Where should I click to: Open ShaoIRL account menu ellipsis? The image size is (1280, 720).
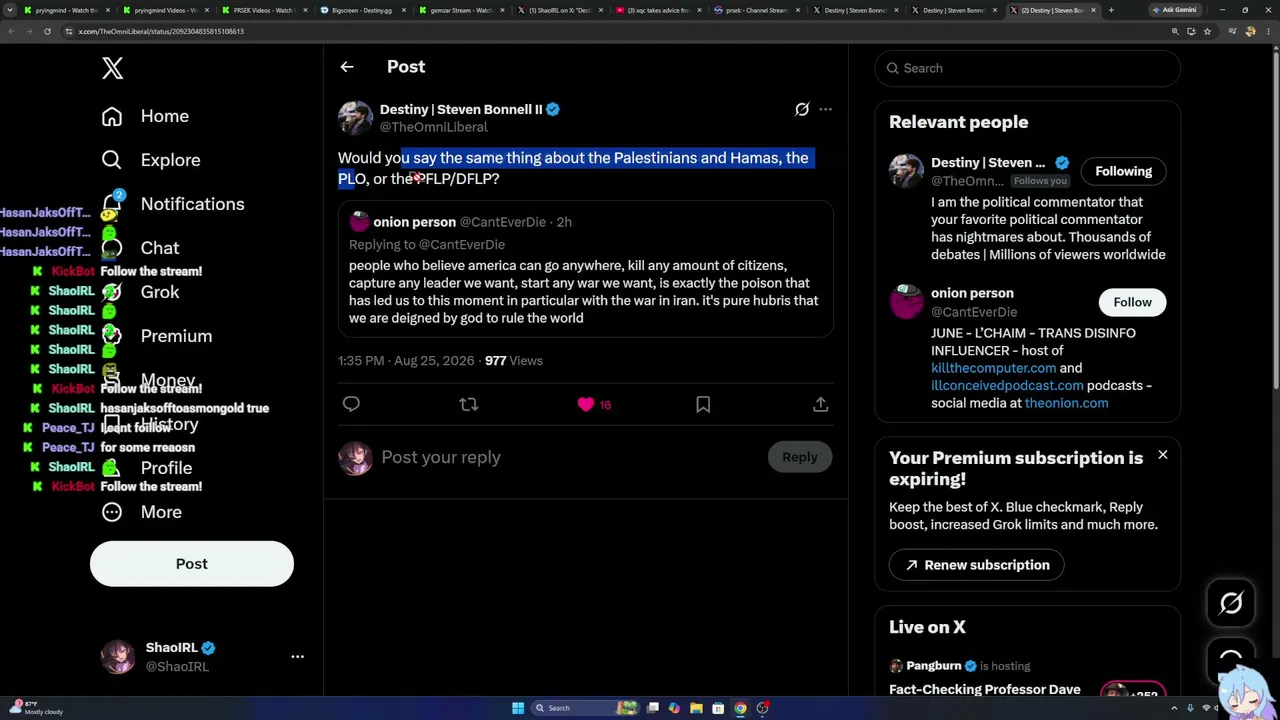[297, 657]
